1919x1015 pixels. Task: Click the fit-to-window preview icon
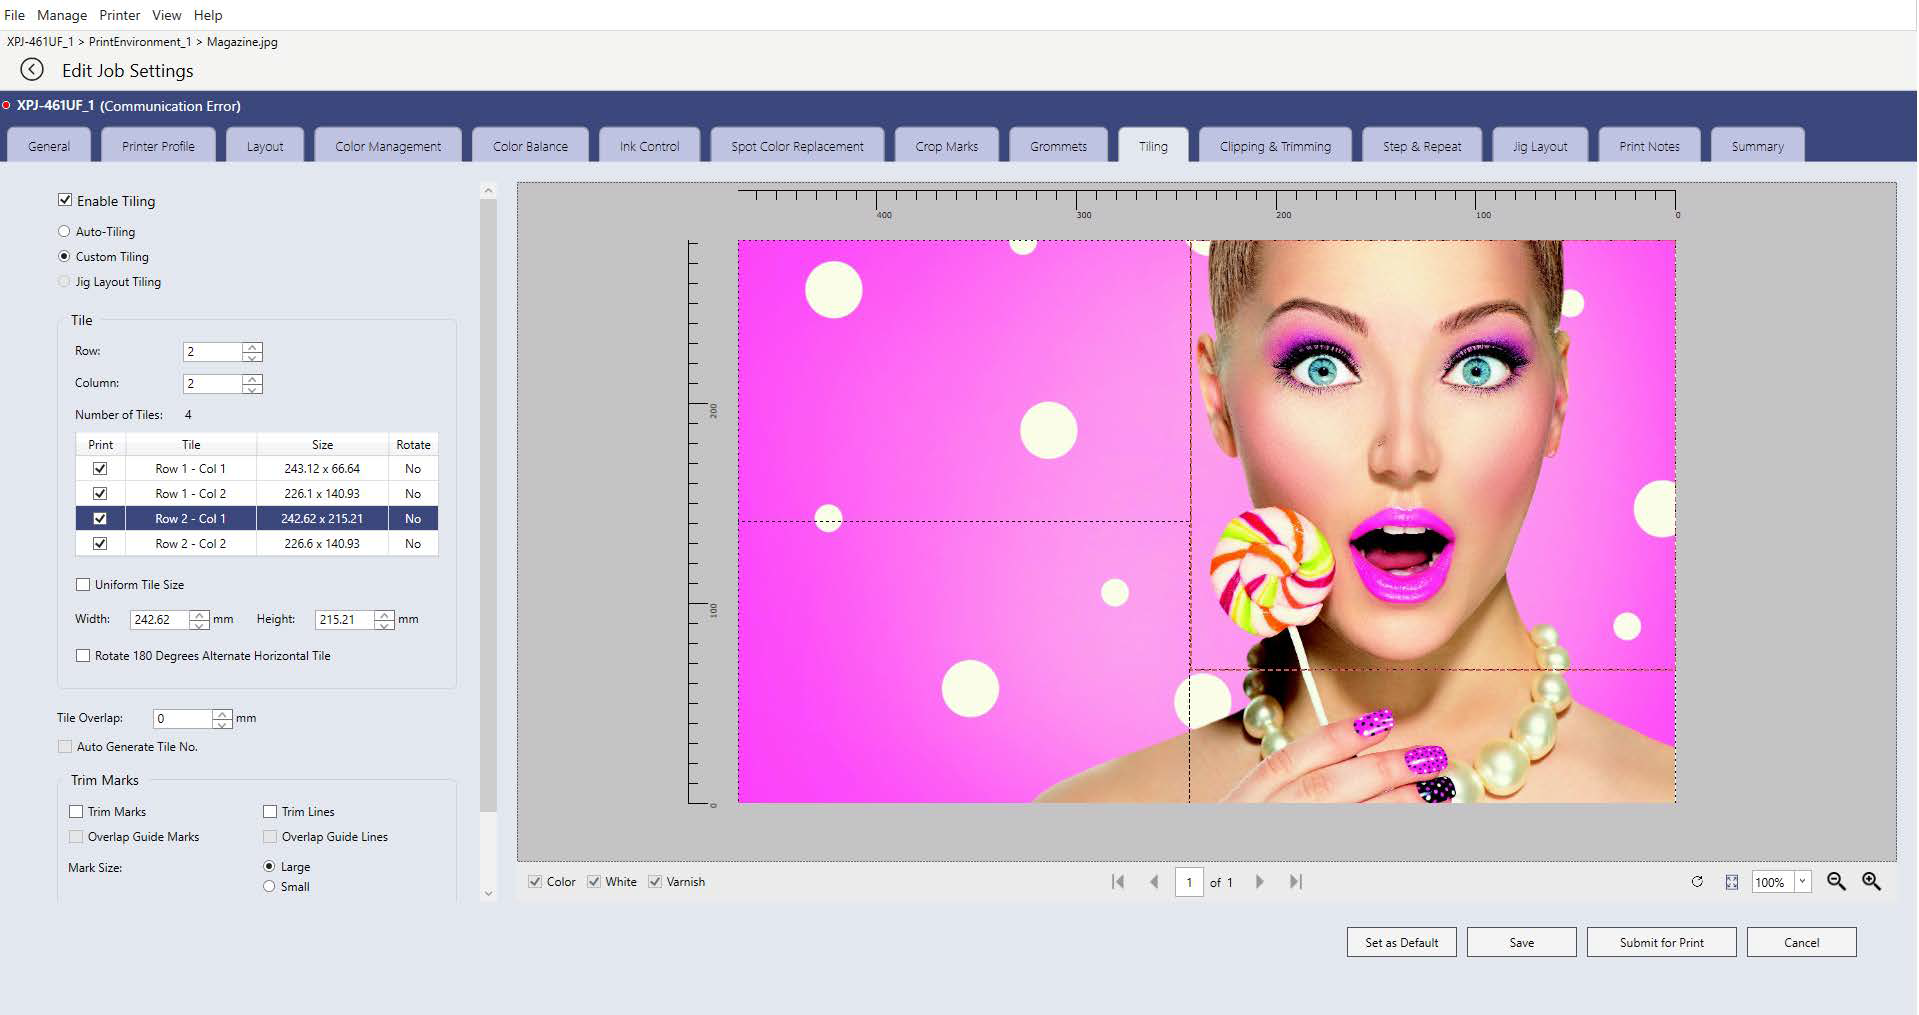1730,882
